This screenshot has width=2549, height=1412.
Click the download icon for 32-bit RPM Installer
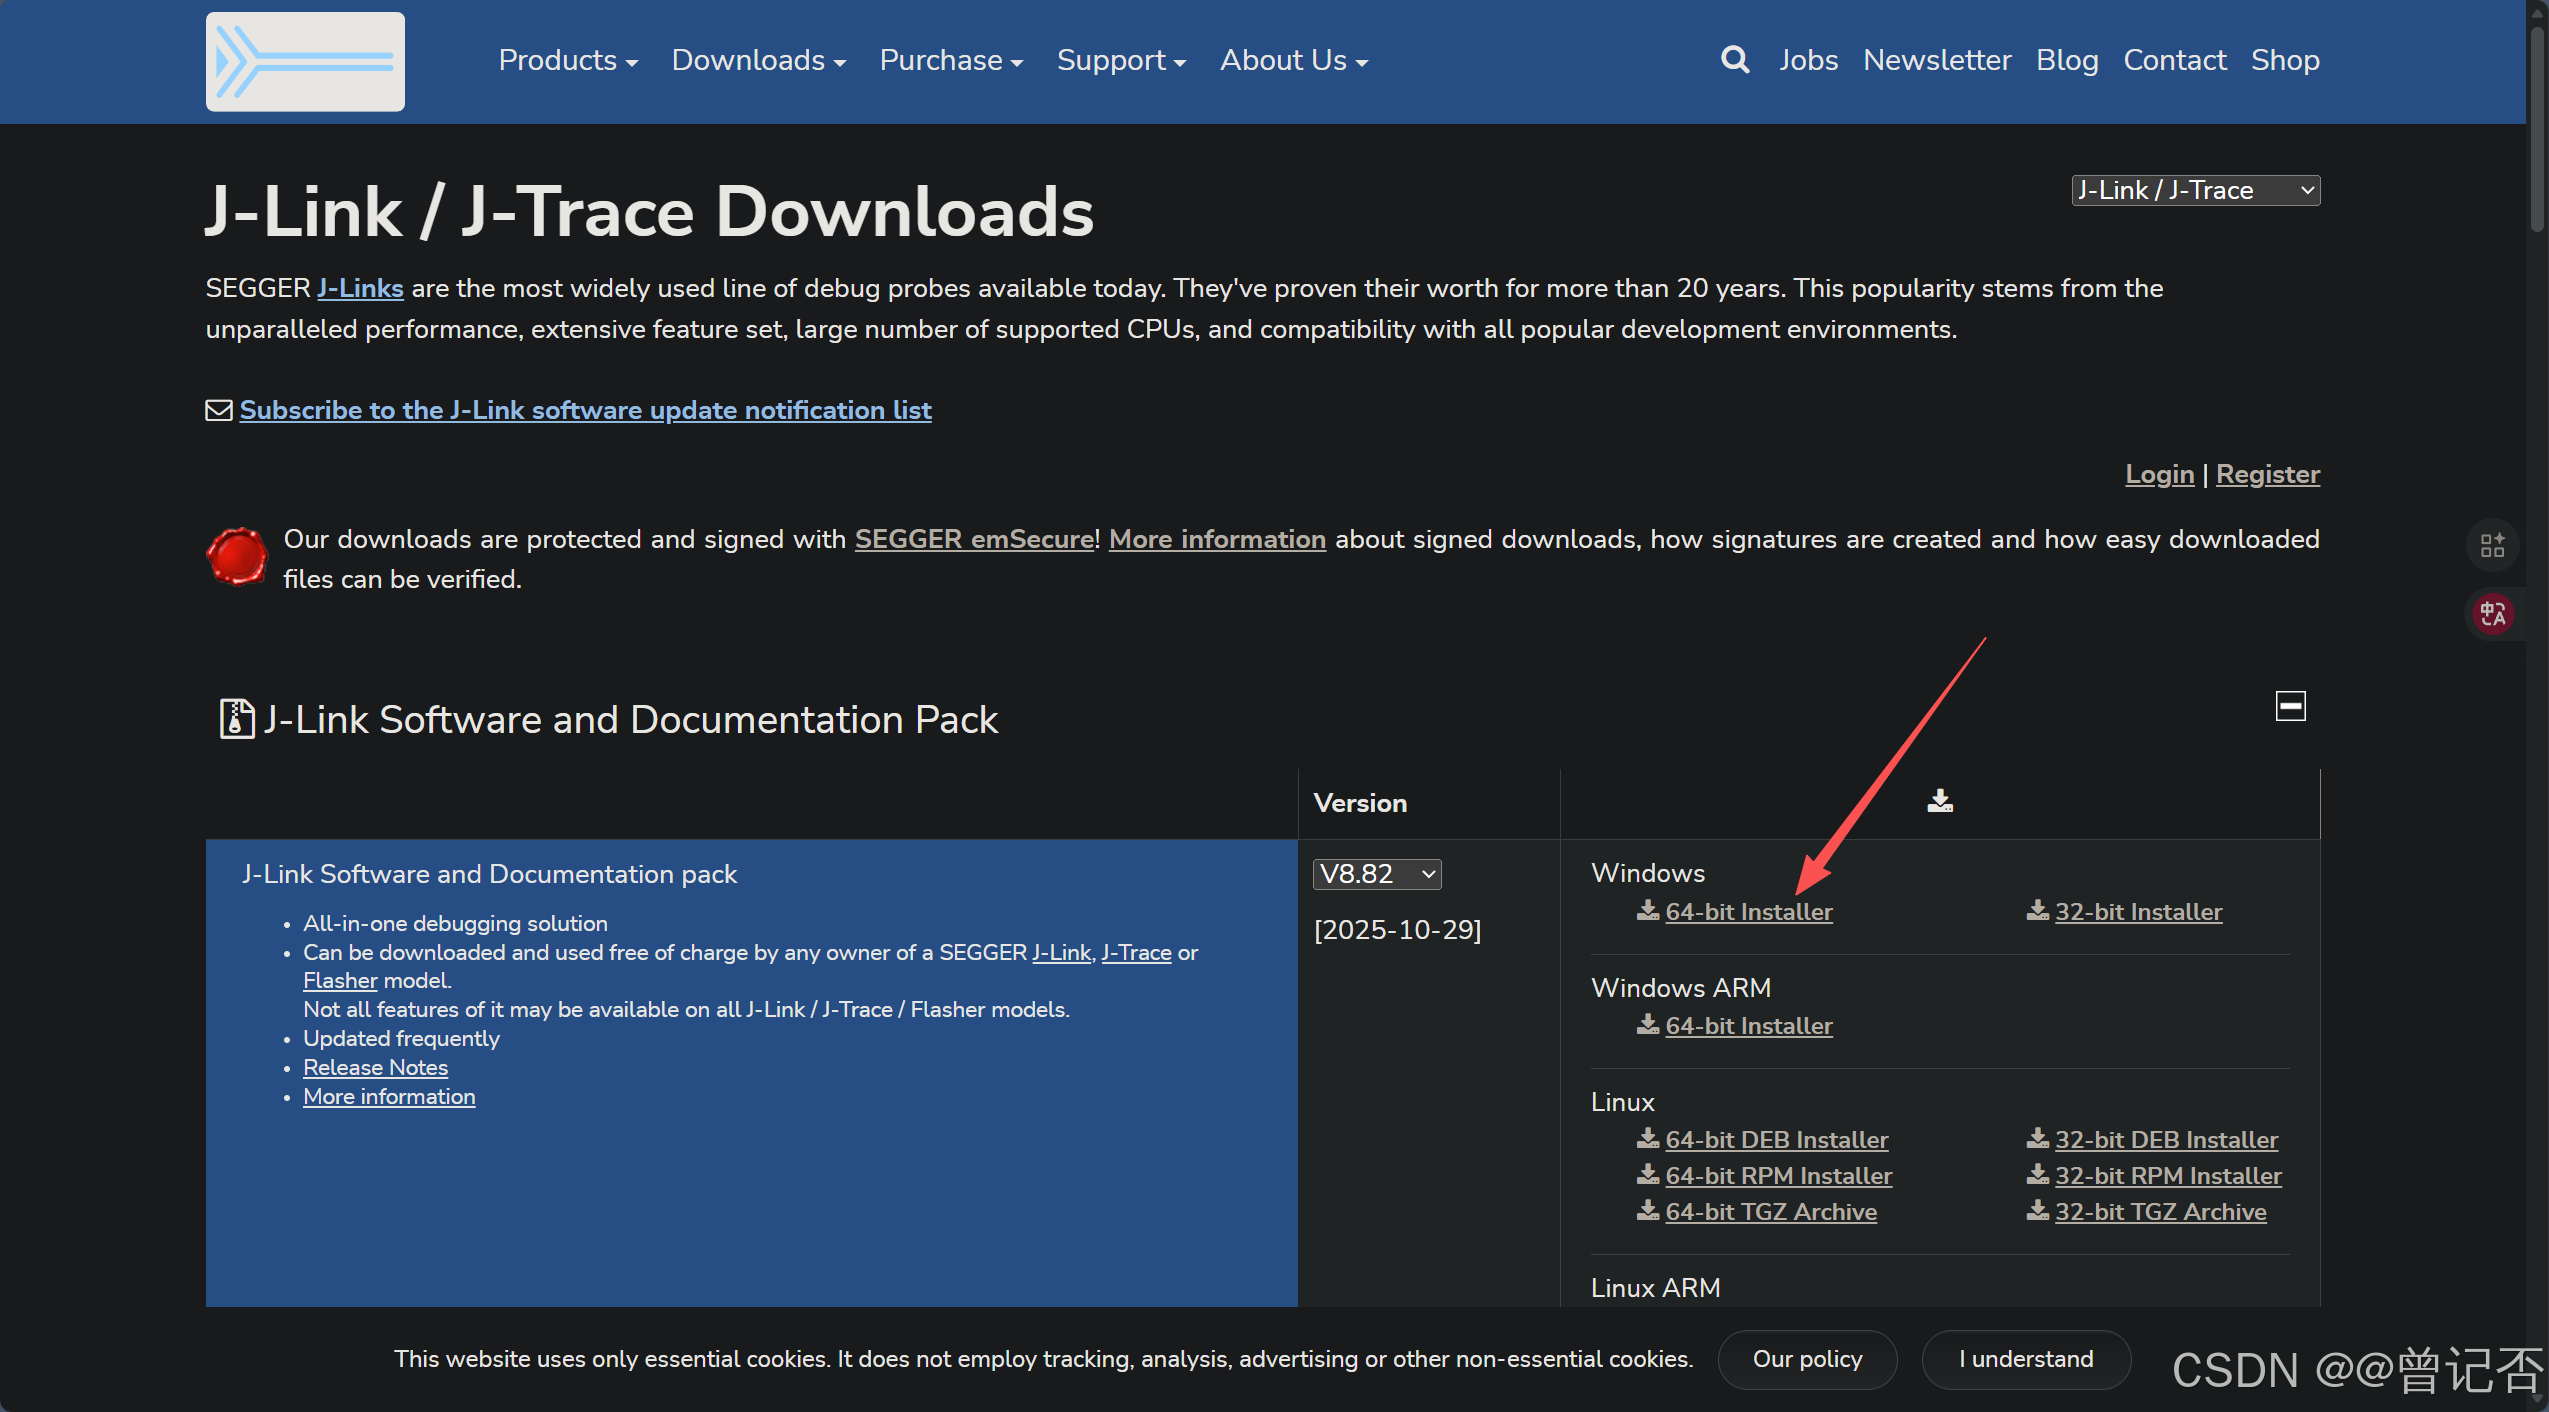(x=2037, y=1174)
